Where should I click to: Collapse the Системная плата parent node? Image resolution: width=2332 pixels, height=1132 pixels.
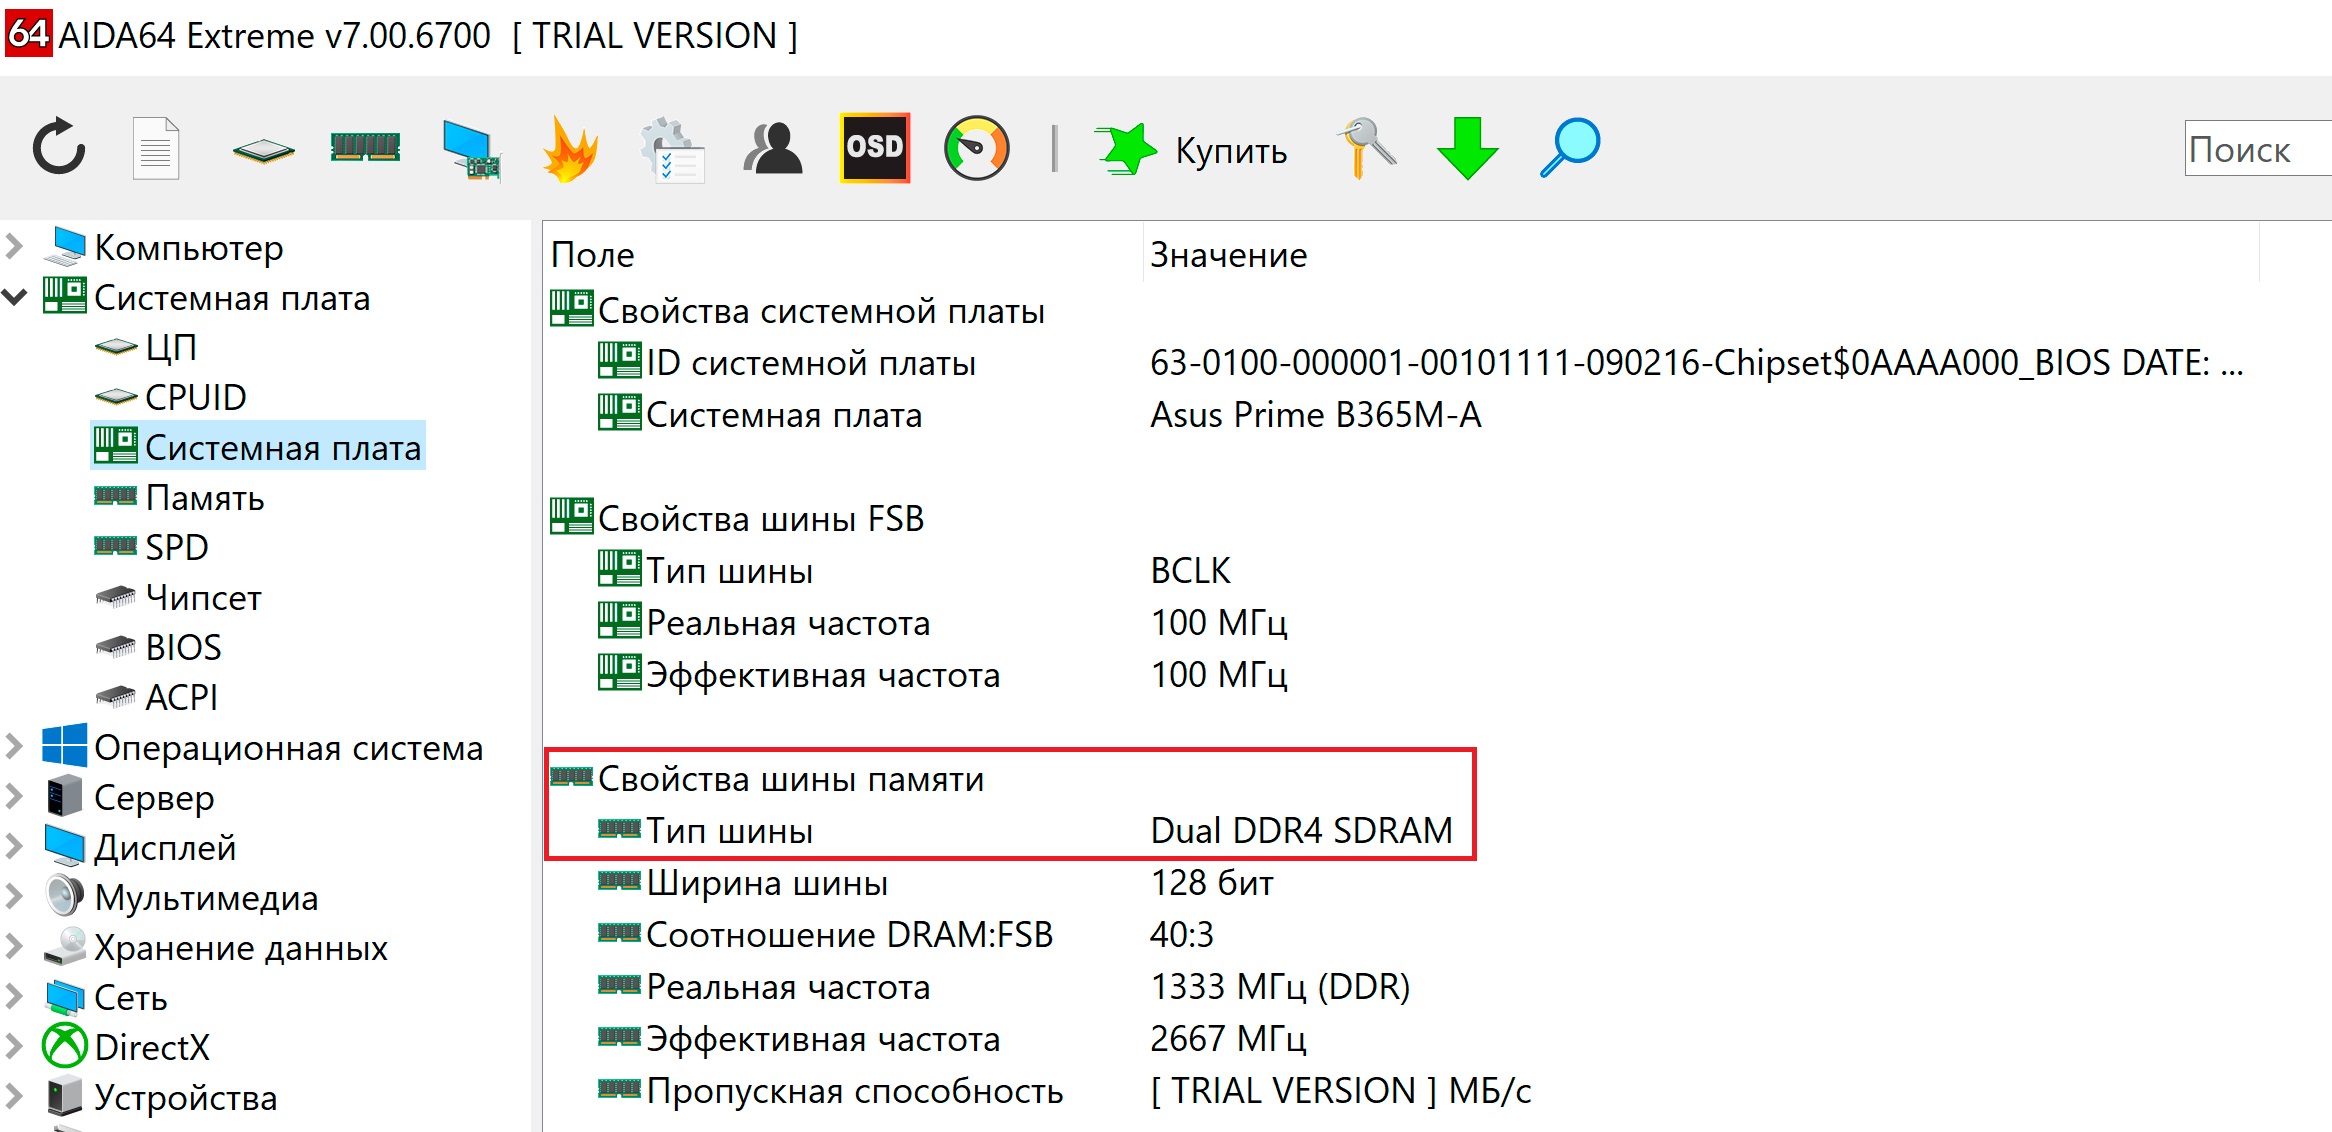14,297
